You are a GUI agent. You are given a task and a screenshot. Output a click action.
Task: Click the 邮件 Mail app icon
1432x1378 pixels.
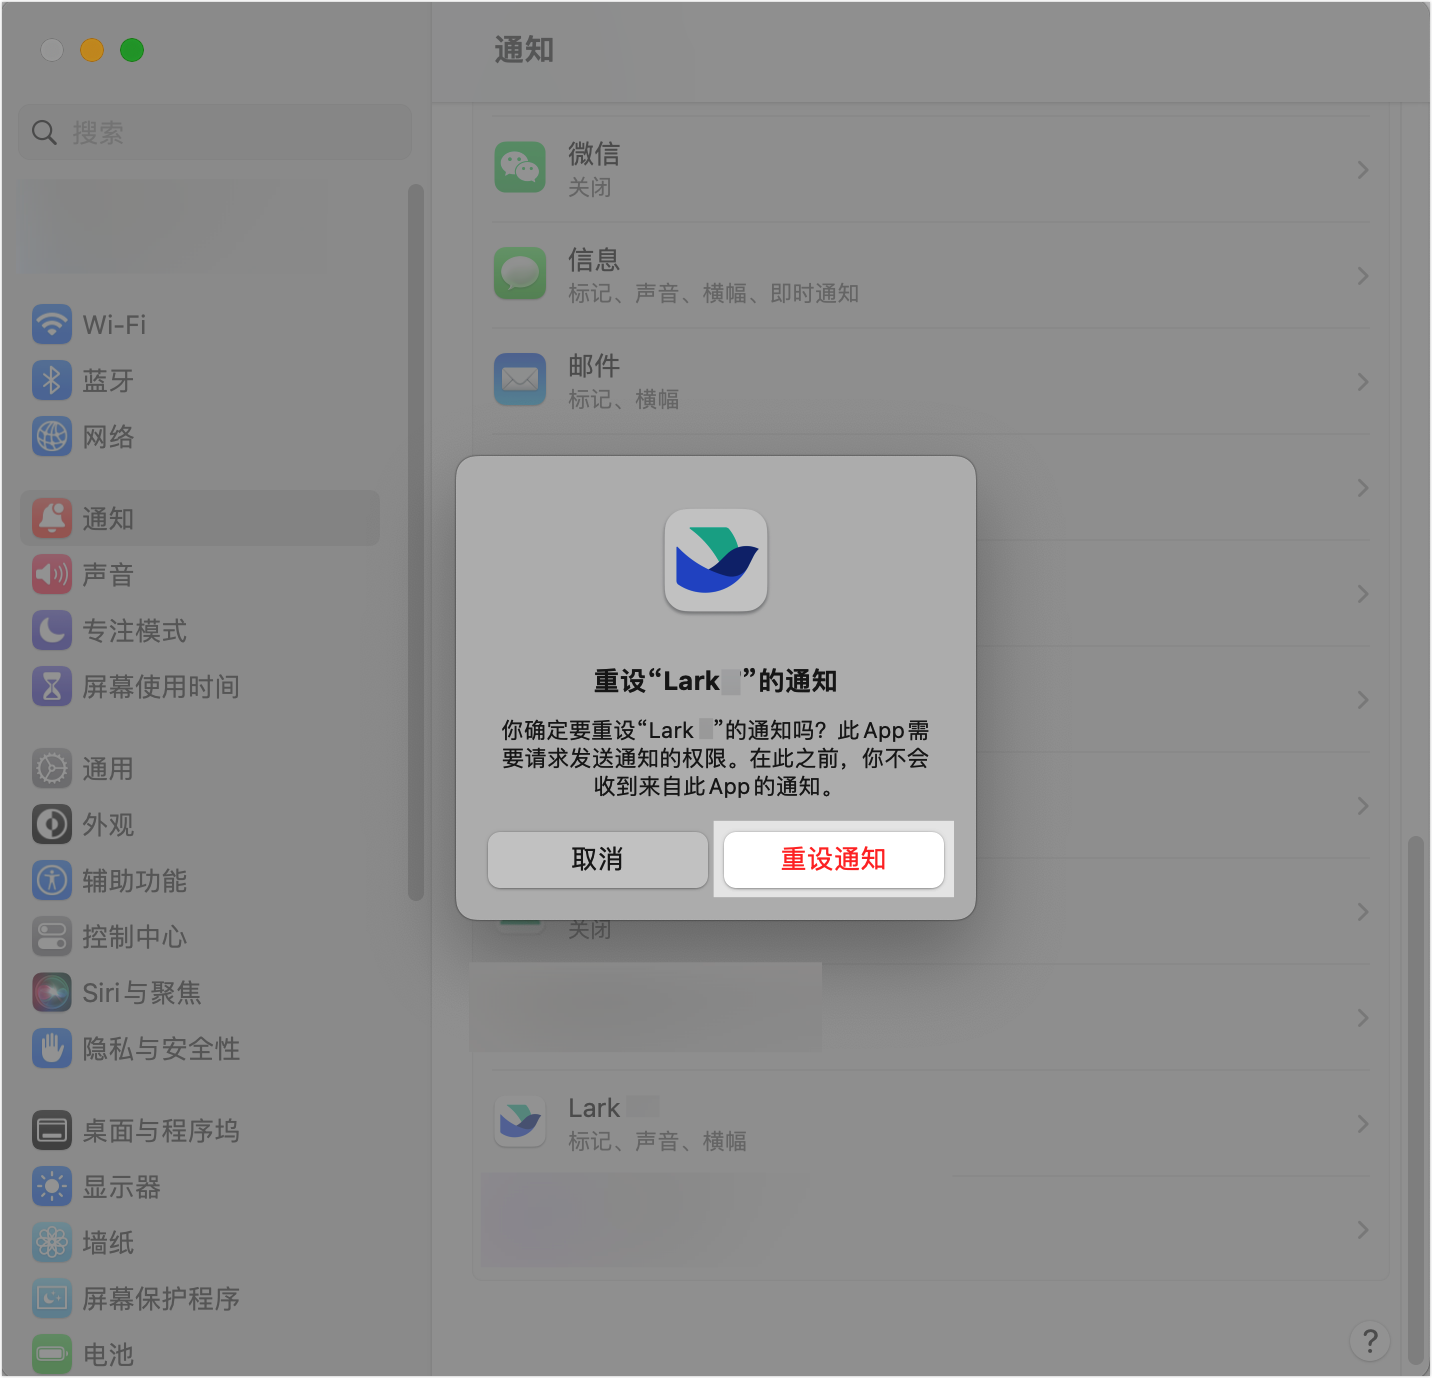pos(520,380)
